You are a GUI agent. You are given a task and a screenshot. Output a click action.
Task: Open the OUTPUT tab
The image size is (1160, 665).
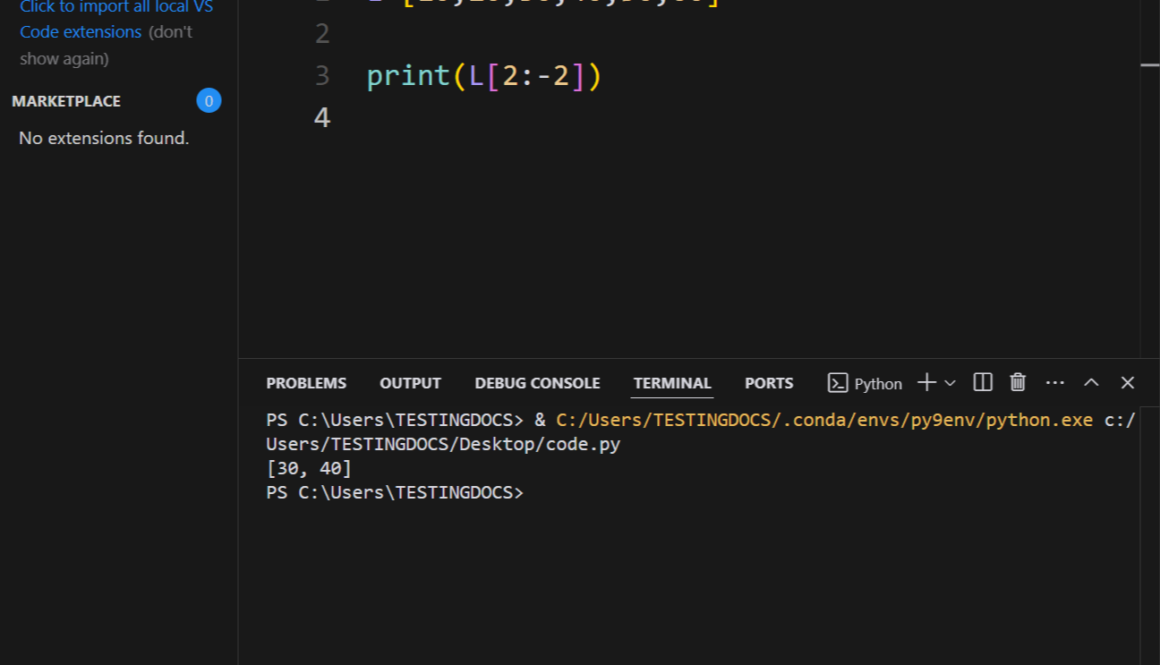pyautogui.click(x=410, y=383)
